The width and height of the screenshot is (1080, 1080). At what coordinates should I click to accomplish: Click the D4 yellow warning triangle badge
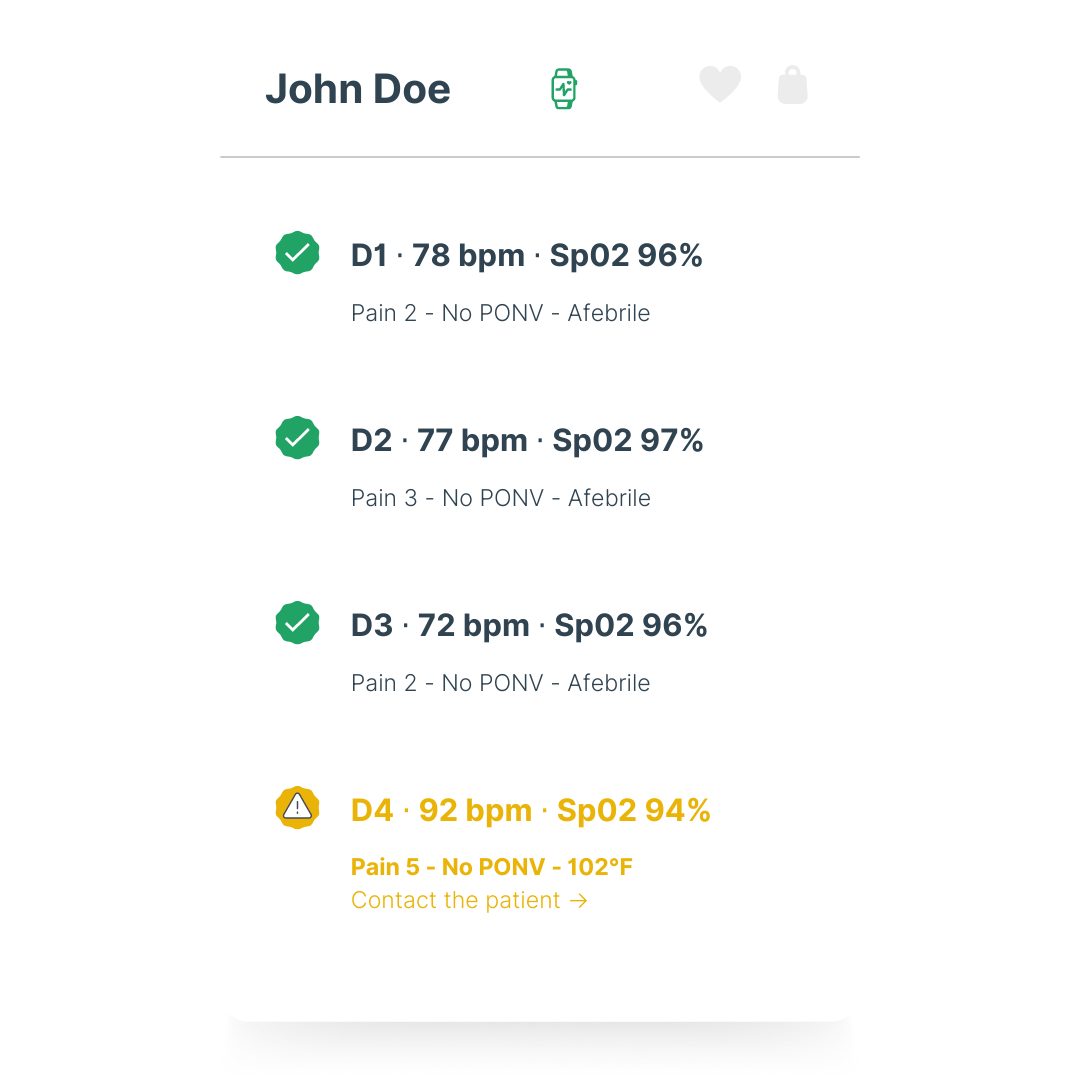click(297, 808)
